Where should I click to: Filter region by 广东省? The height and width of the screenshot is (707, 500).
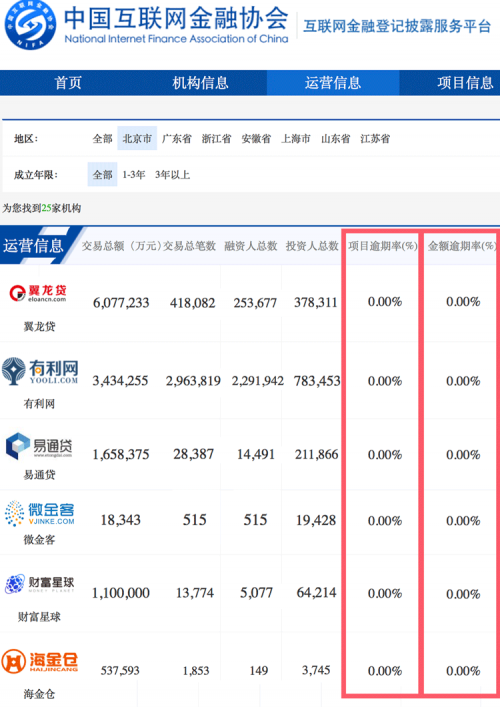[177, 138]
